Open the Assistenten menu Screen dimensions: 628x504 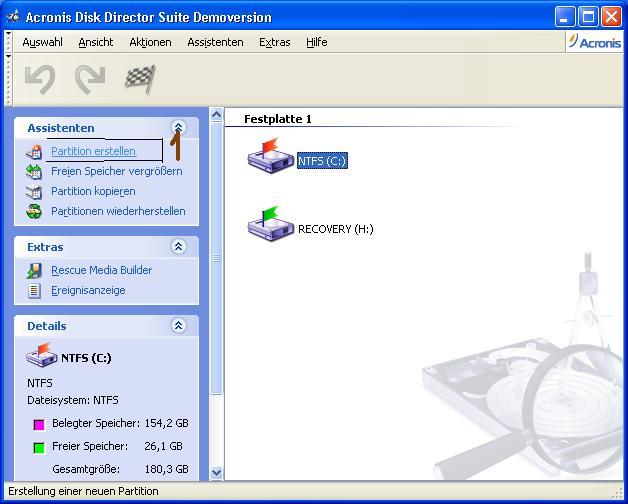215,42
